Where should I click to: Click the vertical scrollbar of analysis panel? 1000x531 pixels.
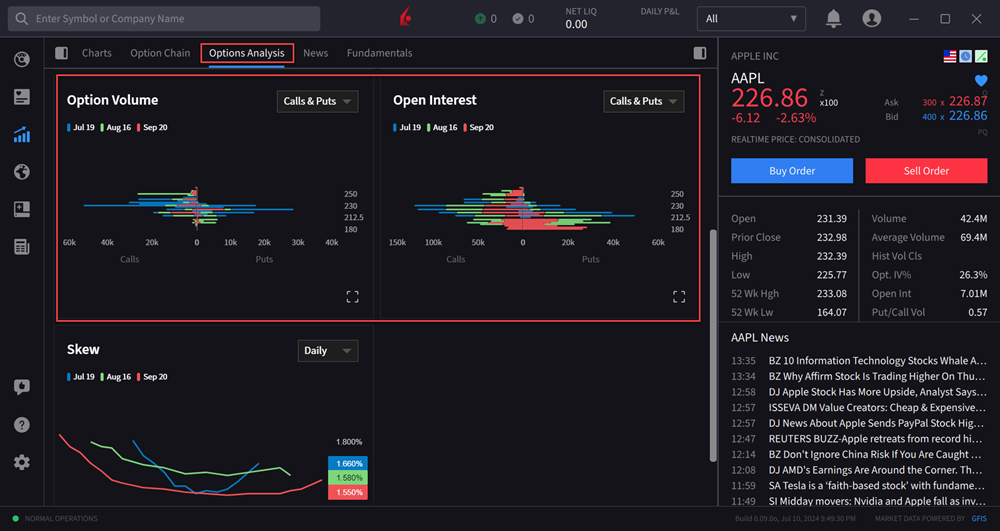point(713,344)
